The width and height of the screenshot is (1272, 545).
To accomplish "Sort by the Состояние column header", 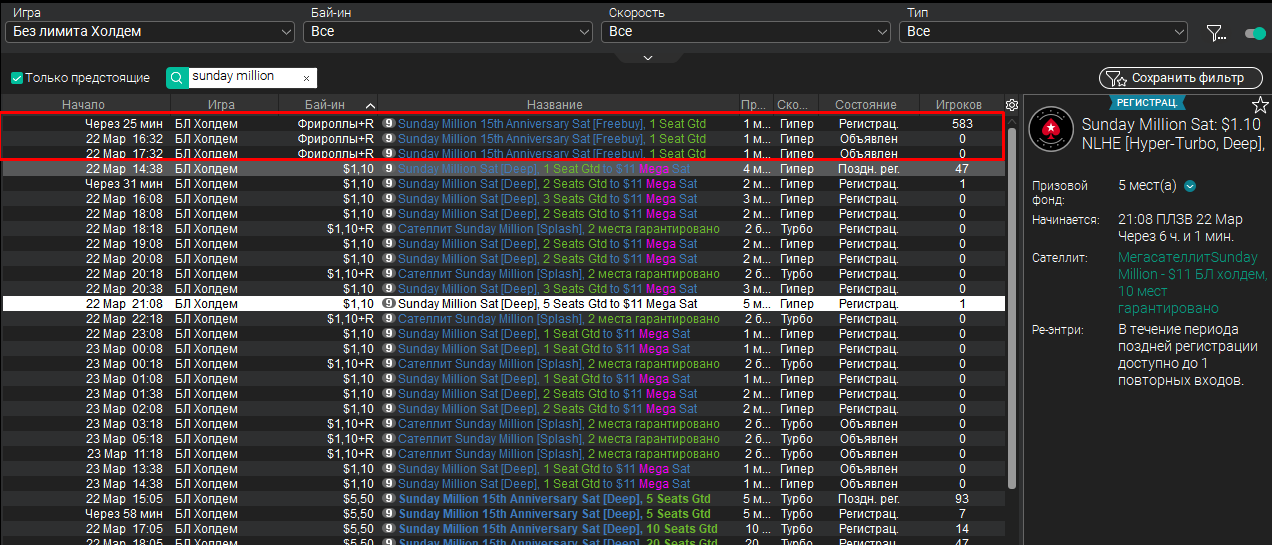I will pos(866,105).
